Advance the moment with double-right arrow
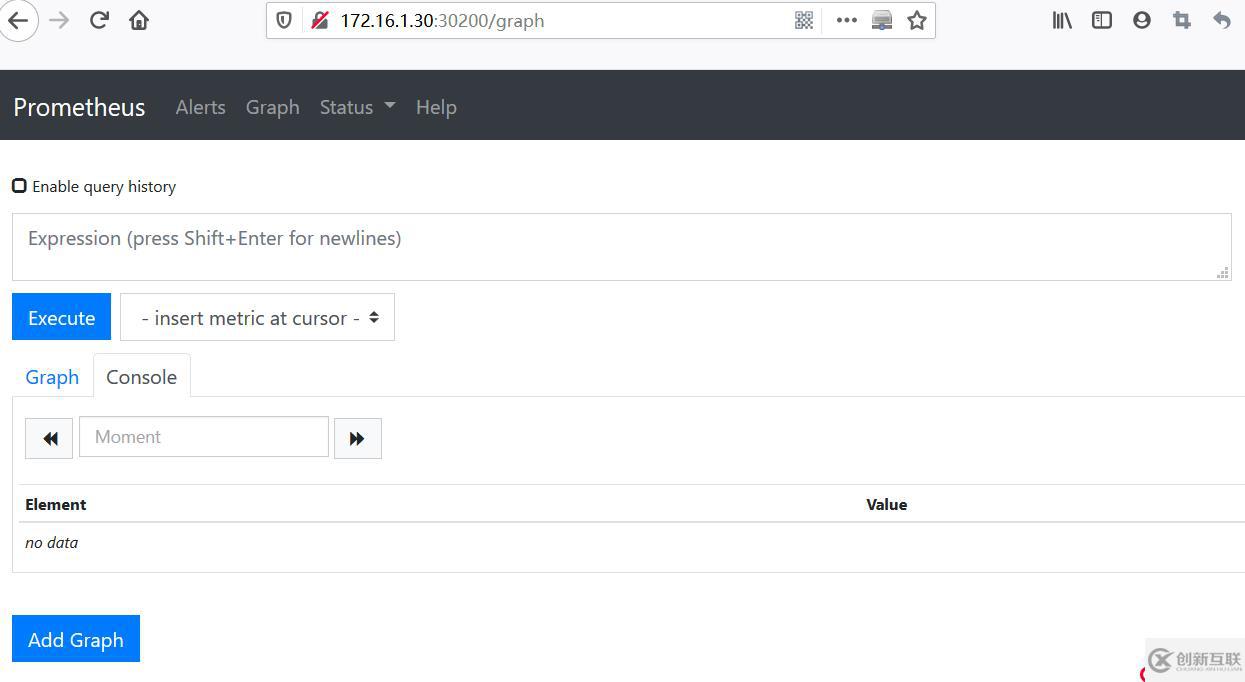 [x=357, y=438]
